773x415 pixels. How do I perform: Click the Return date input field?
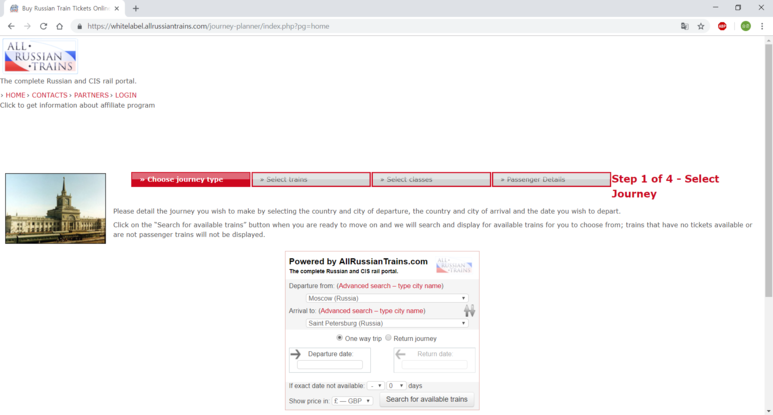click(x=434, y=365)
